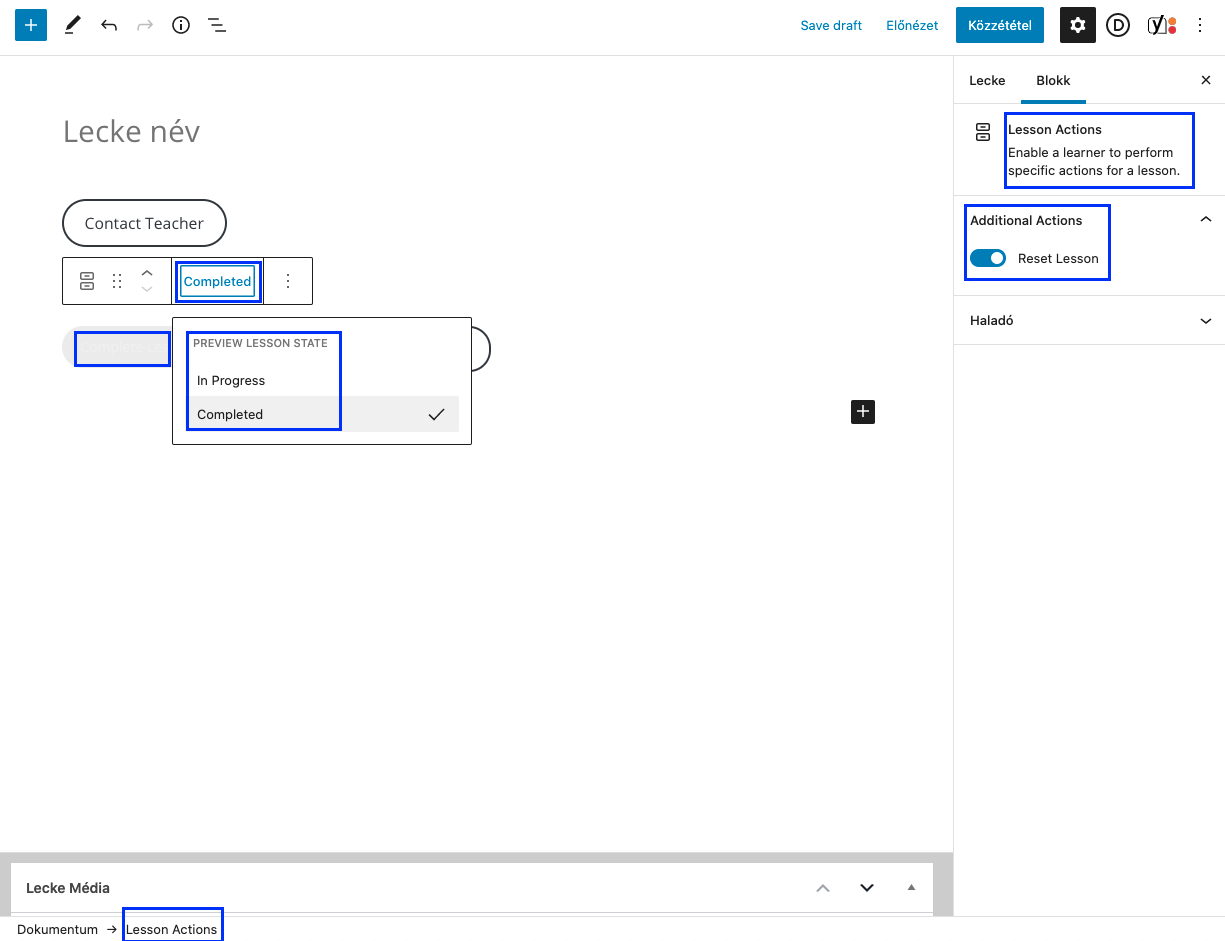Switch to the Lecke tab

click(x=987, y=80)
